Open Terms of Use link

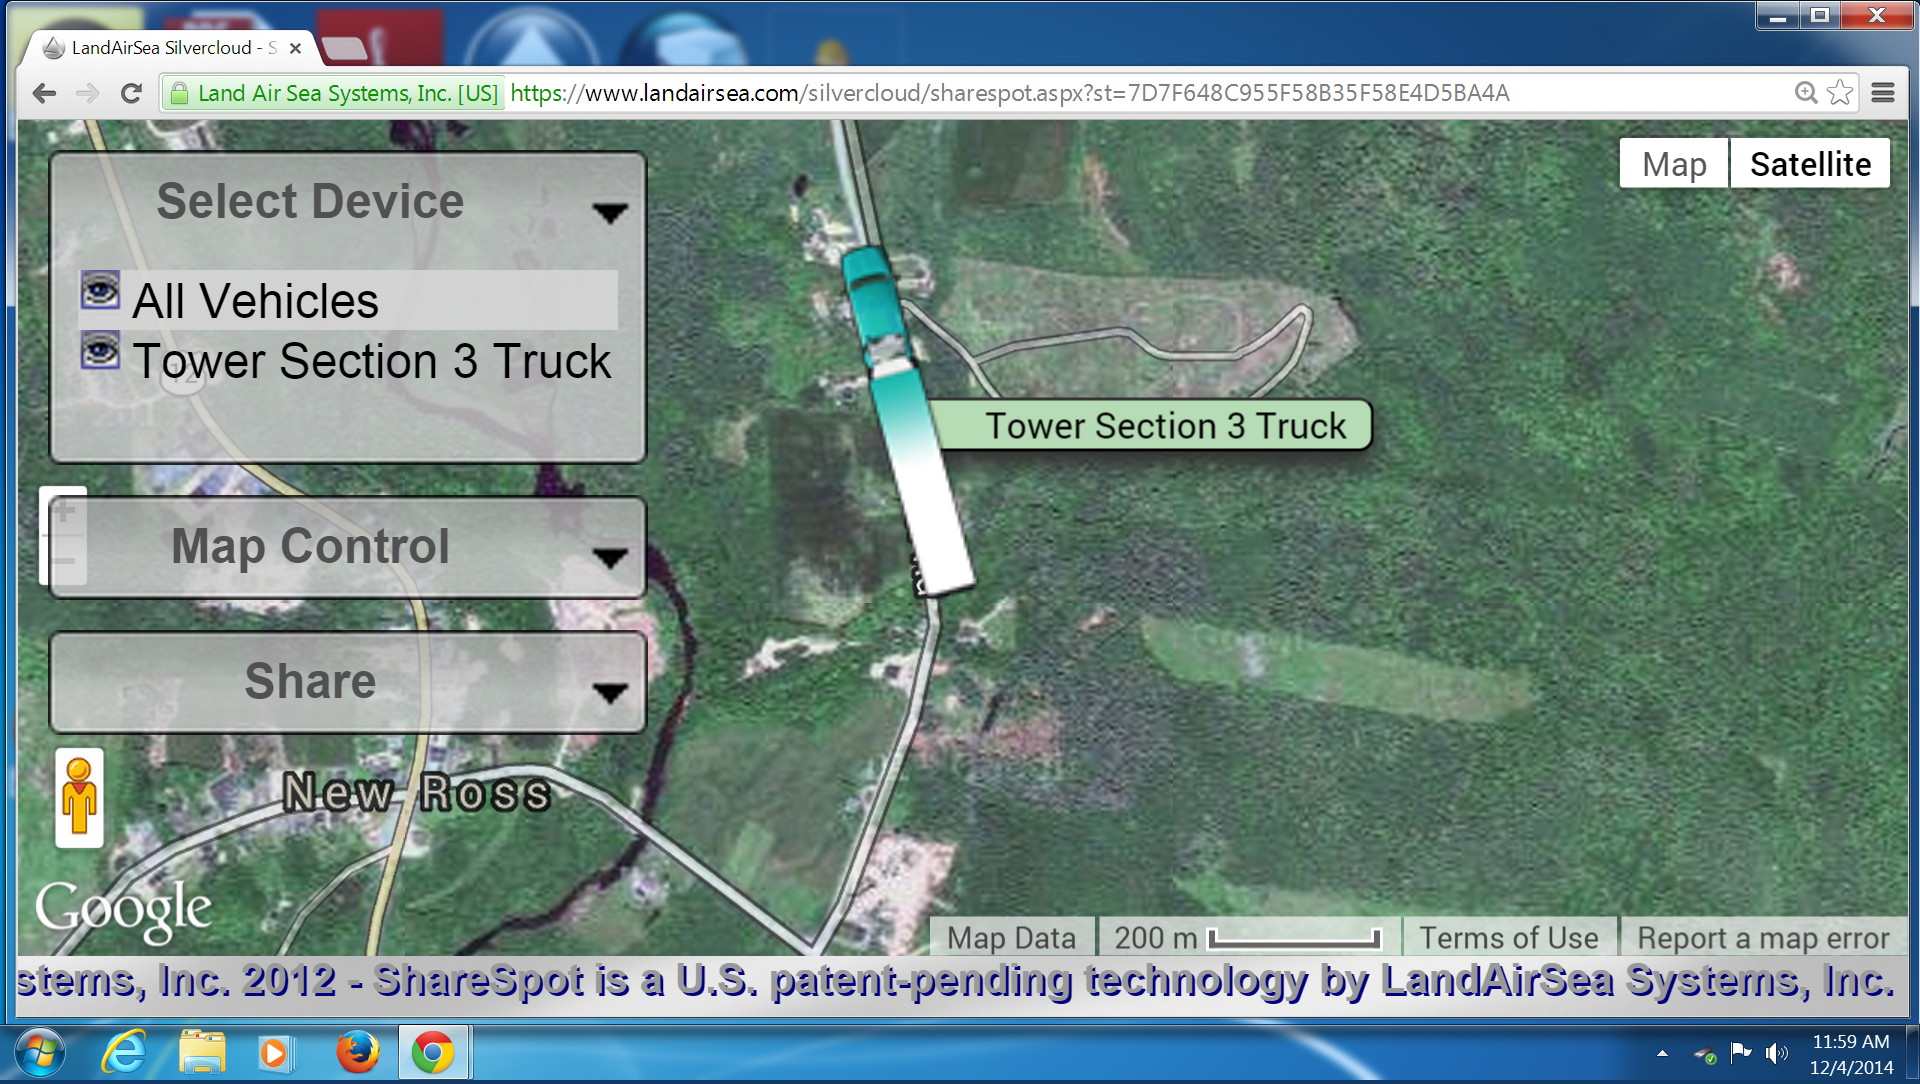pyautogui.click(x=1508, y=938)
